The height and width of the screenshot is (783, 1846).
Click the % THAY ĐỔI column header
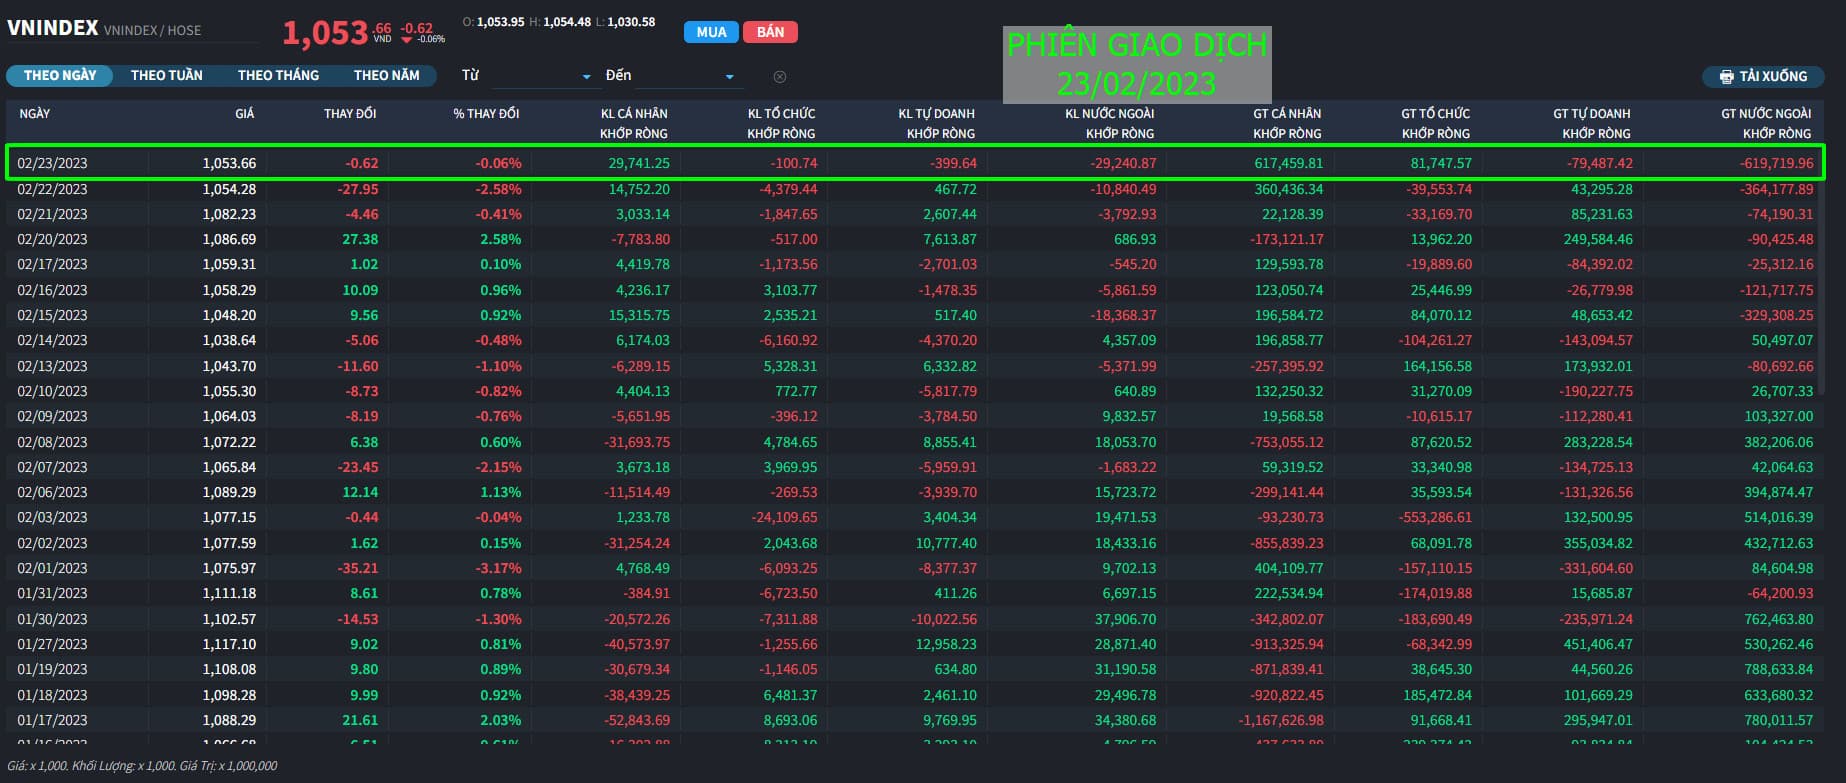pos(486,114)
